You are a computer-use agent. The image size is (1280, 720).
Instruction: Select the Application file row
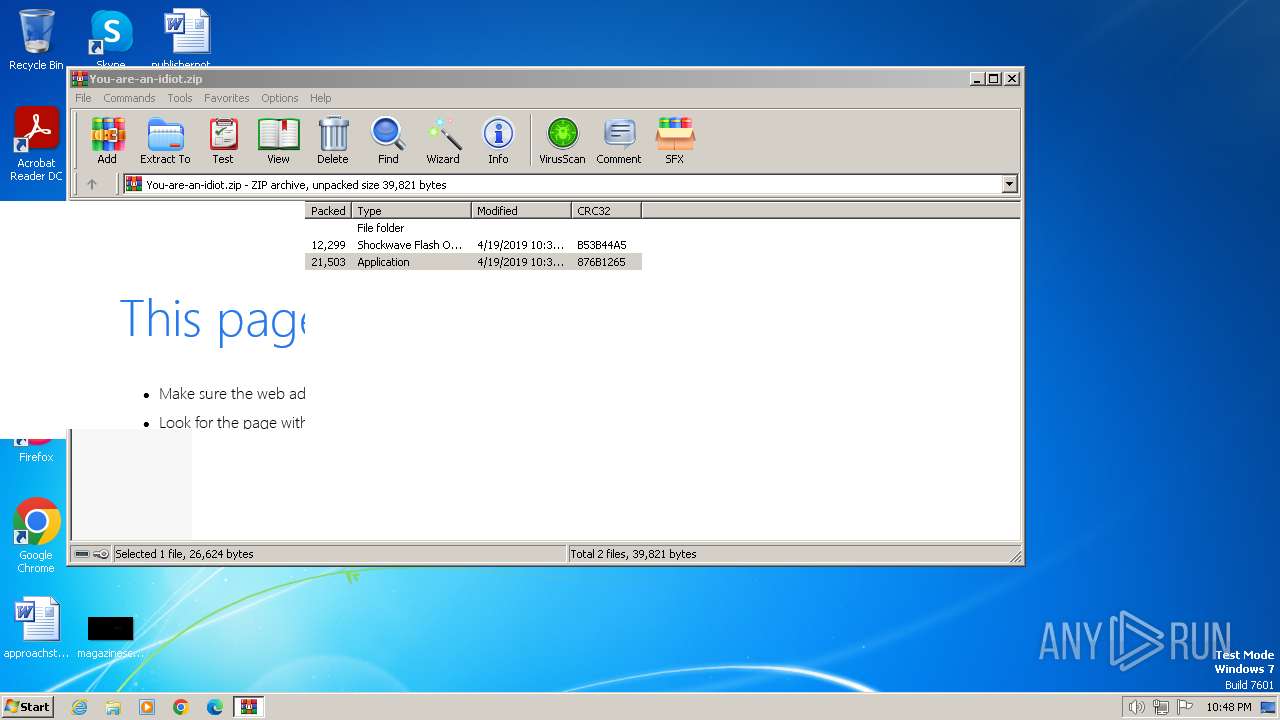[x=473, y=262]
